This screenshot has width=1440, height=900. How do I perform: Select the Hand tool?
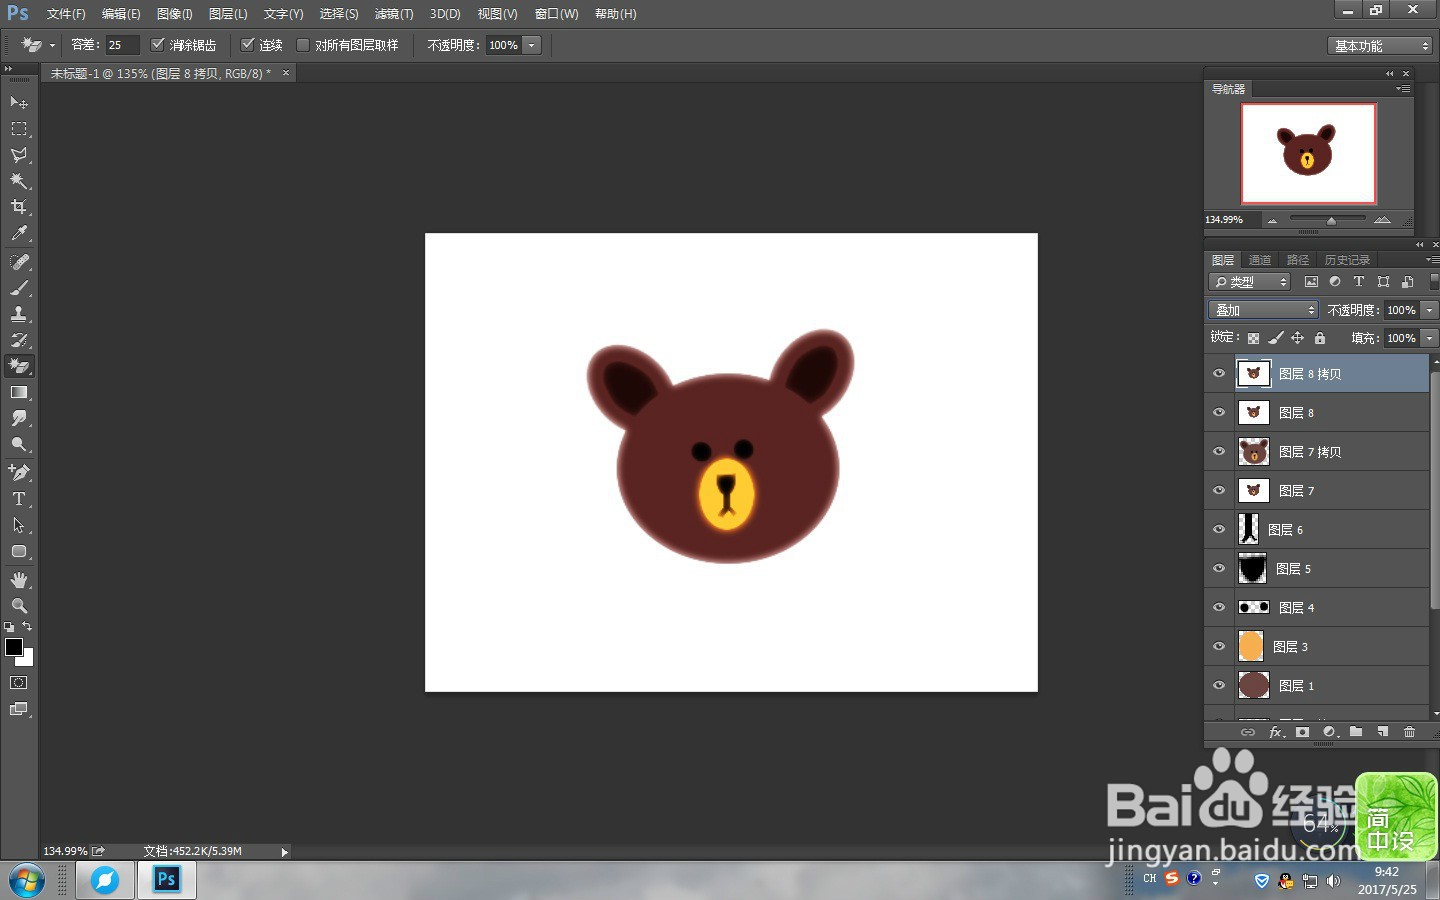(x=19, y=580)
